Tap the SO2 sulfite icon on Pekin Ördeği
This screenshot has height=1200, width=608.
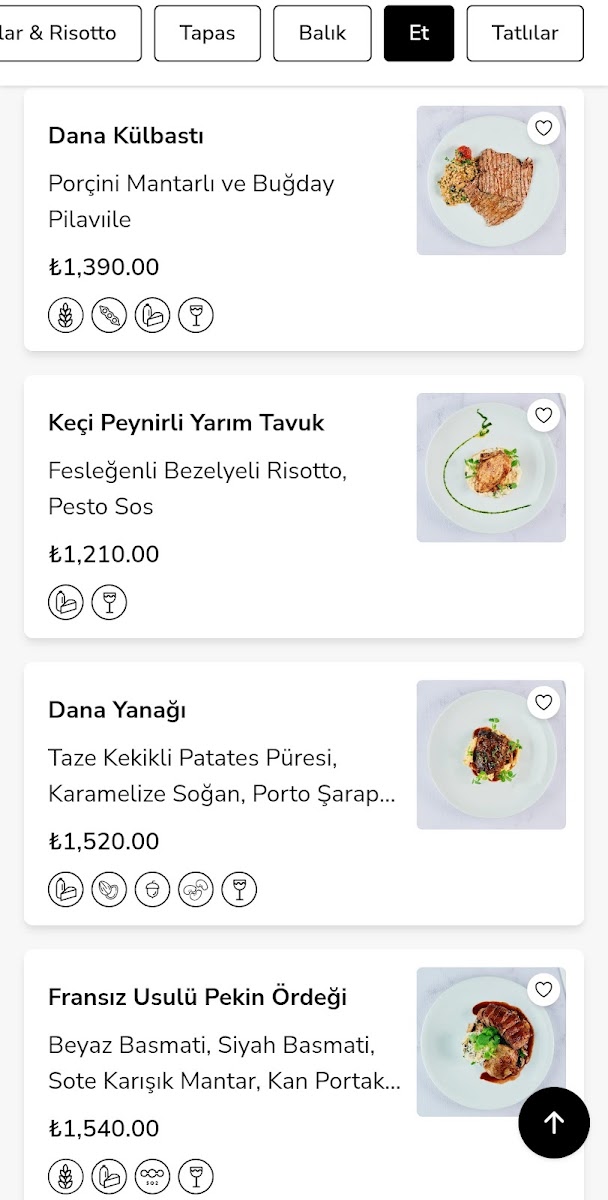(152, 1177)
